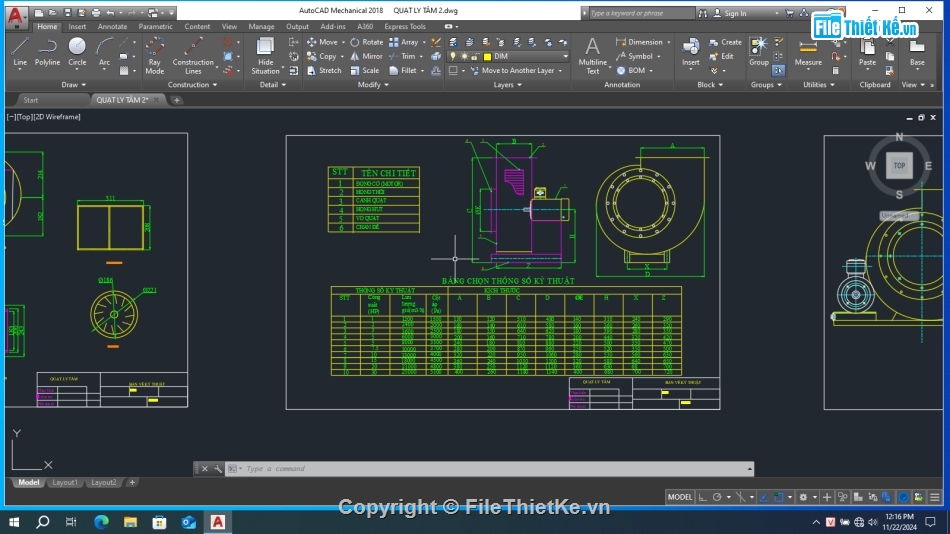Viewport: 950px width, 534px height.
Task: Switch to the Start document tab
Action: pyautogui.click(x=30, y=100)
